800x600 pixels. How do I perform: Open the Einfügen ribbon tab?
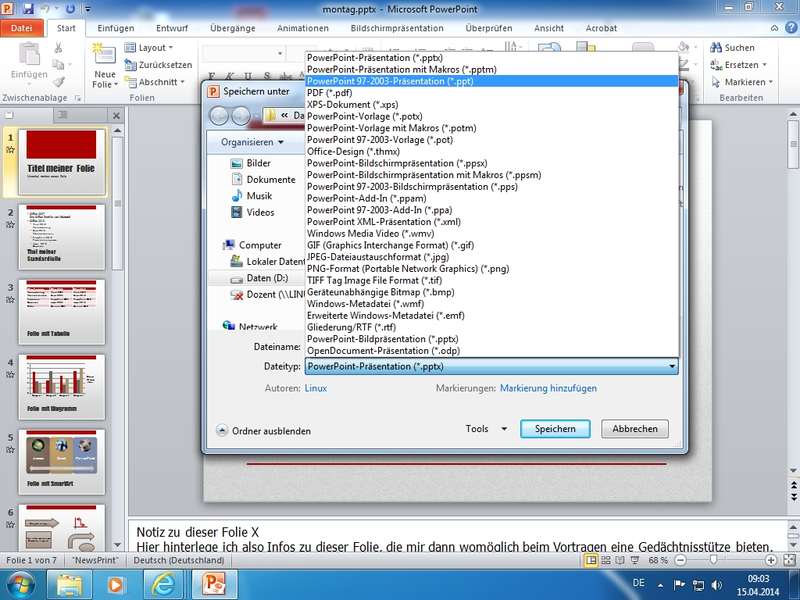[x=116, y=28]
